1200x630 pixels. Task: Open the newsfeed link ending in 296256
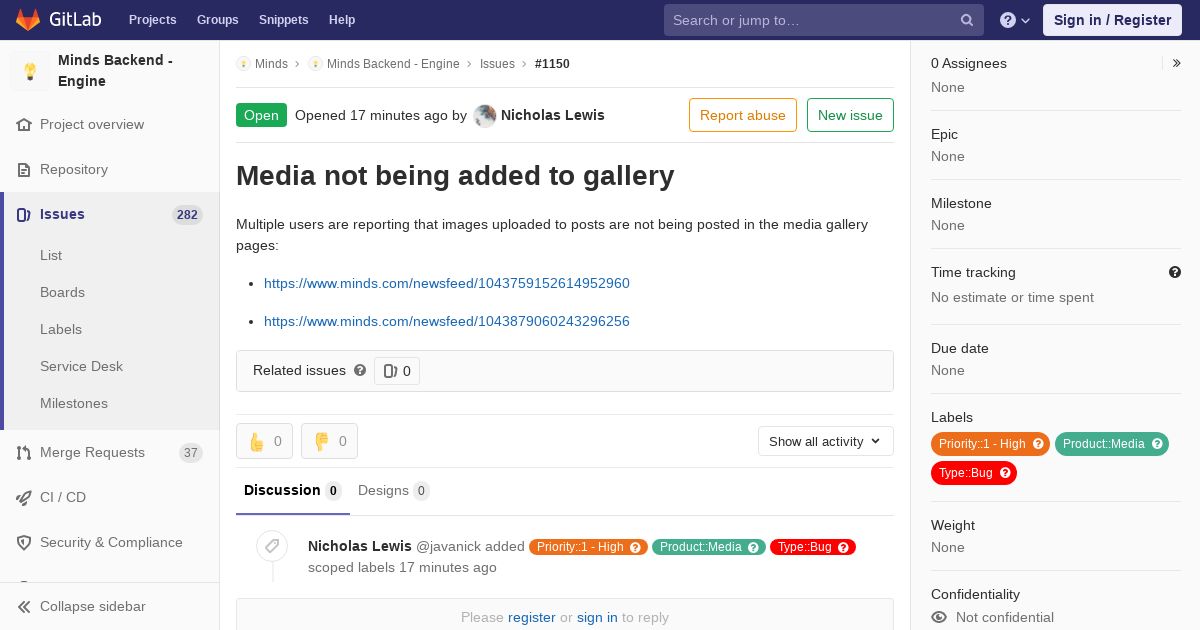point(447,321)
